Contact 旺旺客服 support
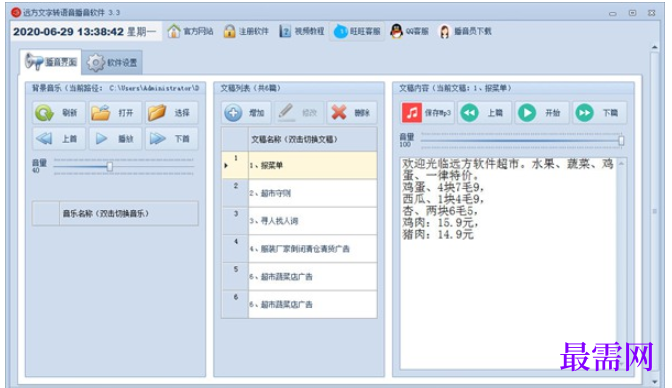 357,31
